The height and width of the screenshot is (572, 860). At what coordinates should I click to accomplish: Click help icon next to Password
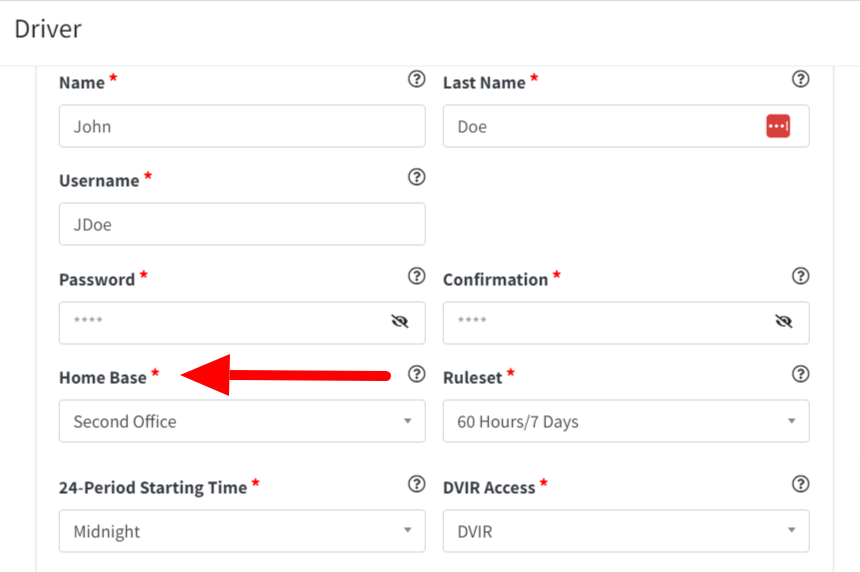(417, 276)
